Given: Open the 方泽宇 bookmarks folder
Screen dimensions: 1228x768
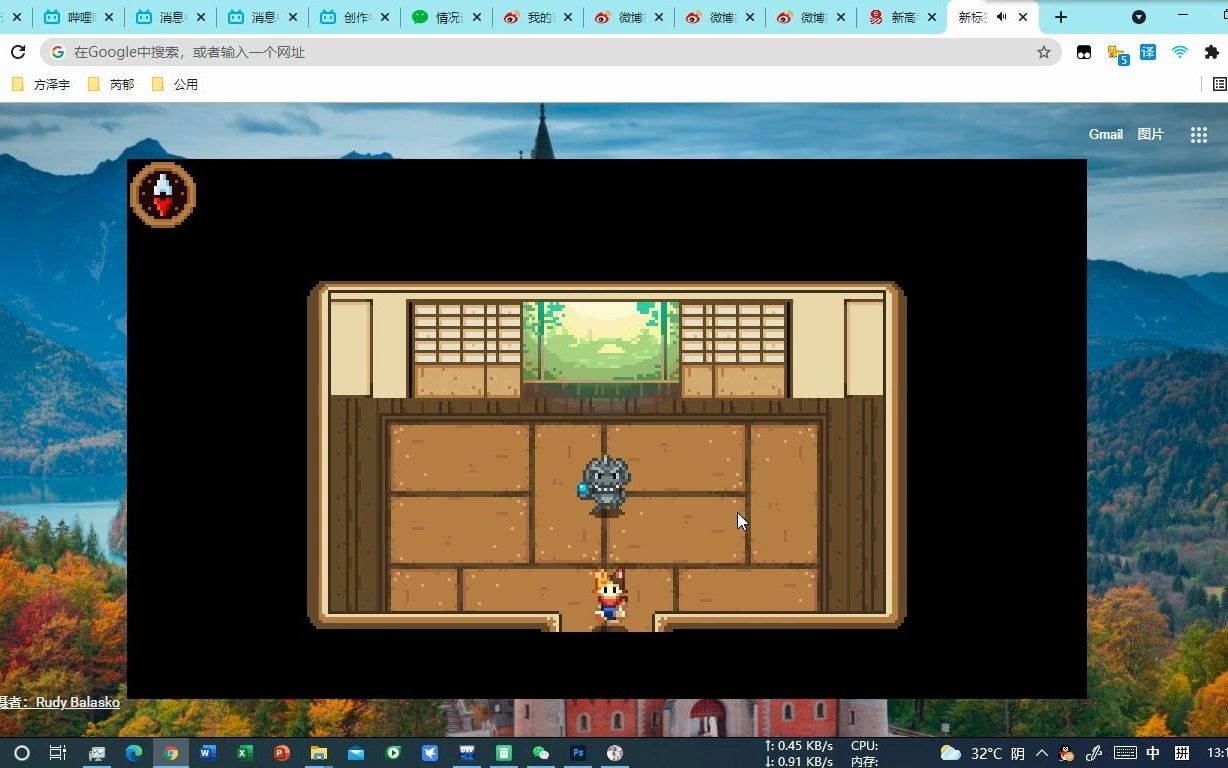Looking at the screenshot, I should click(x=41, y=85).
